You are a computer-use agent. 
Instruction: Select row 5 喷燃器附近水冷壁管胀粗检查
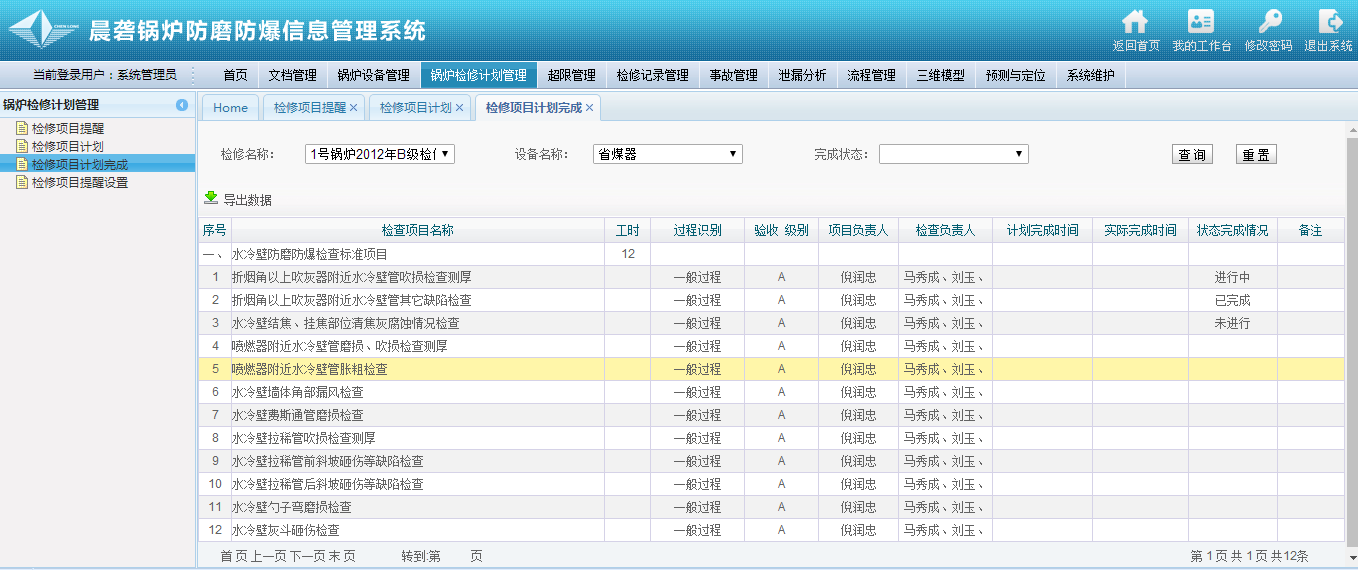coord(310,369)
